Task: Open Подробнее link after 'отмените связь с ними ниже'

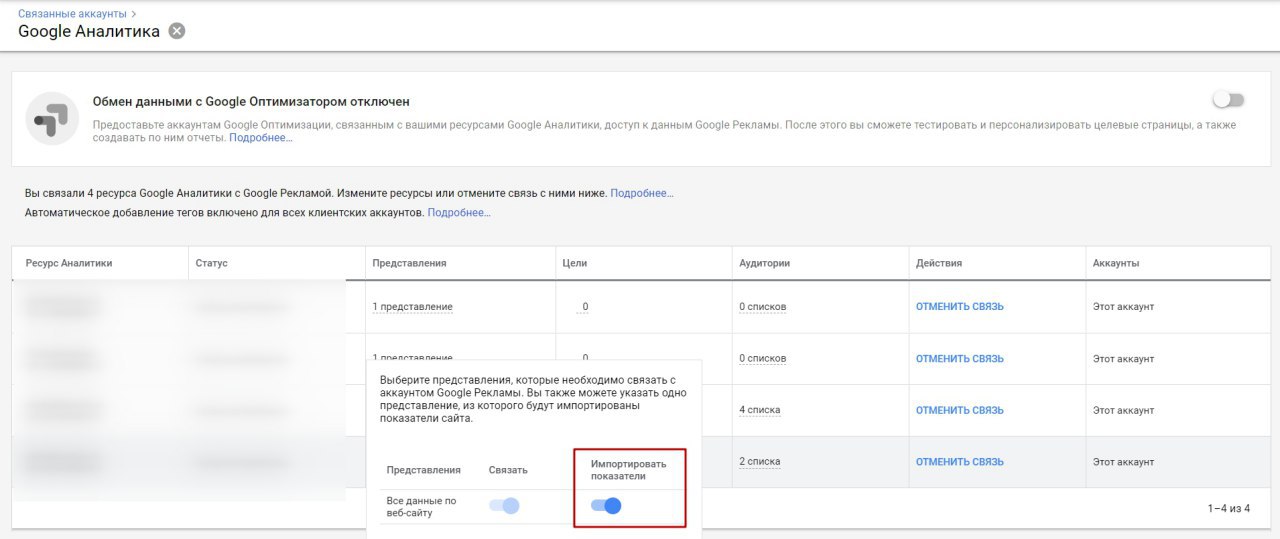Action: click(x=642, y=193)
